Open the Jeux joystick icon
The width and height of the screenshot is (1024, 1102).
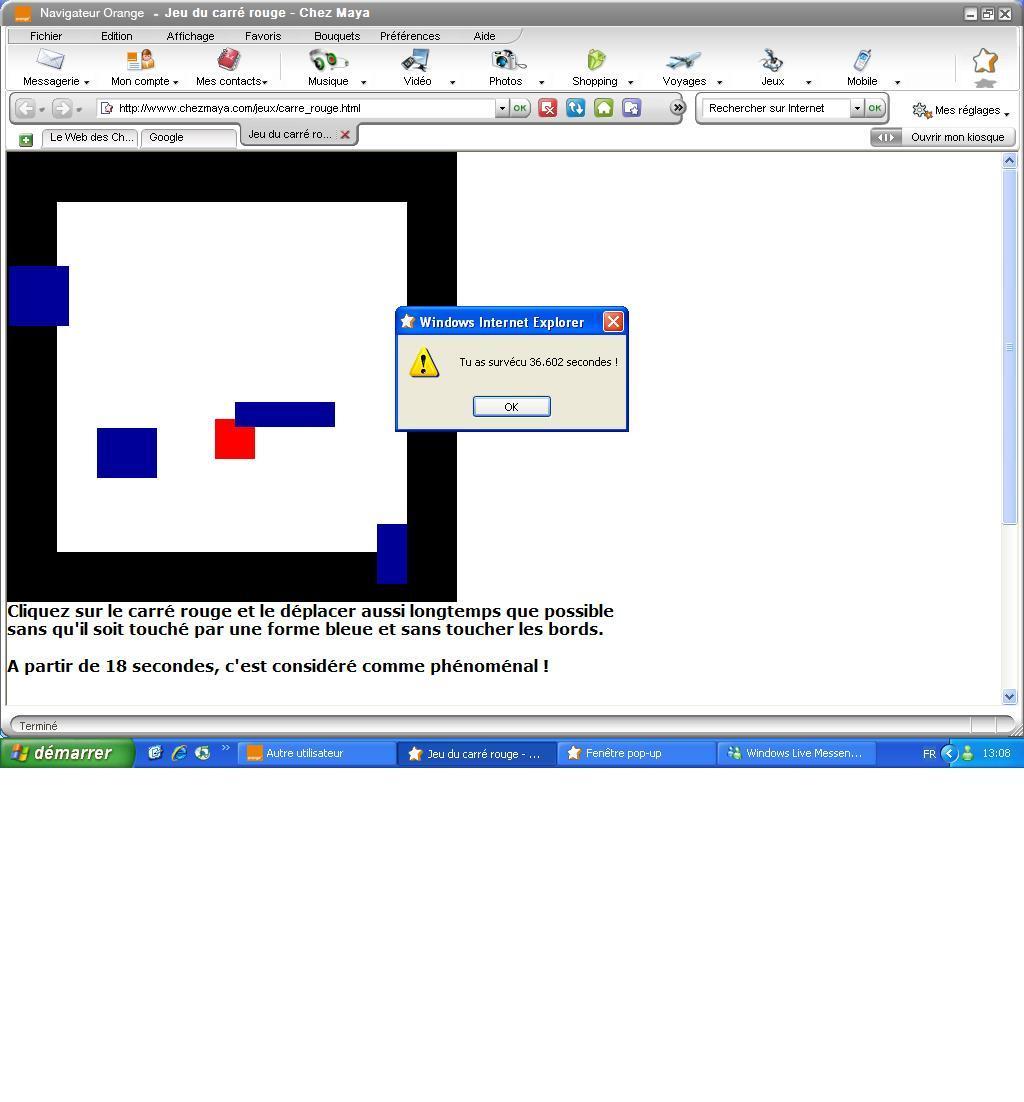click(x=772, y=60)
